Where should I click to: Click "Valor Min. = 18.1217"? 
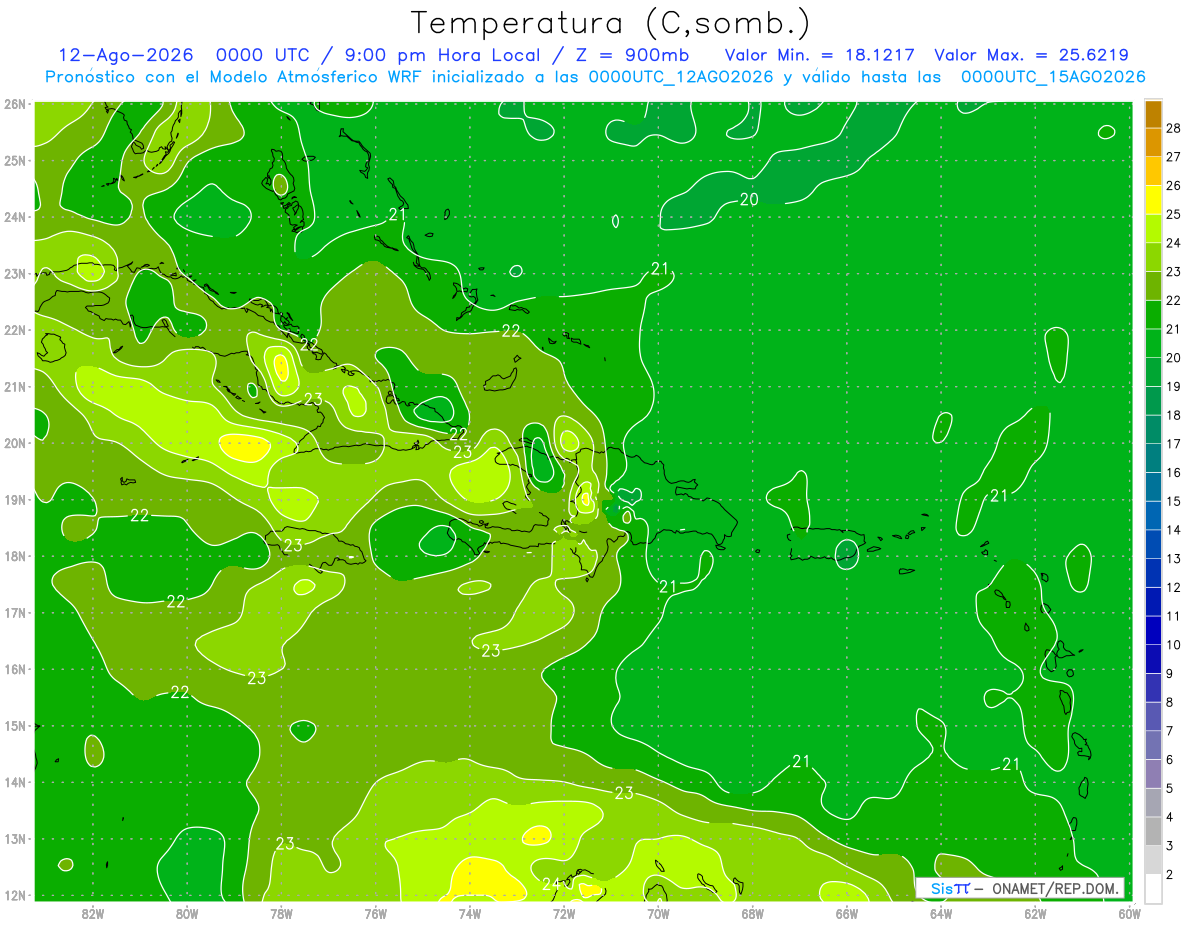pyautogui.click(x=819, y=55)
